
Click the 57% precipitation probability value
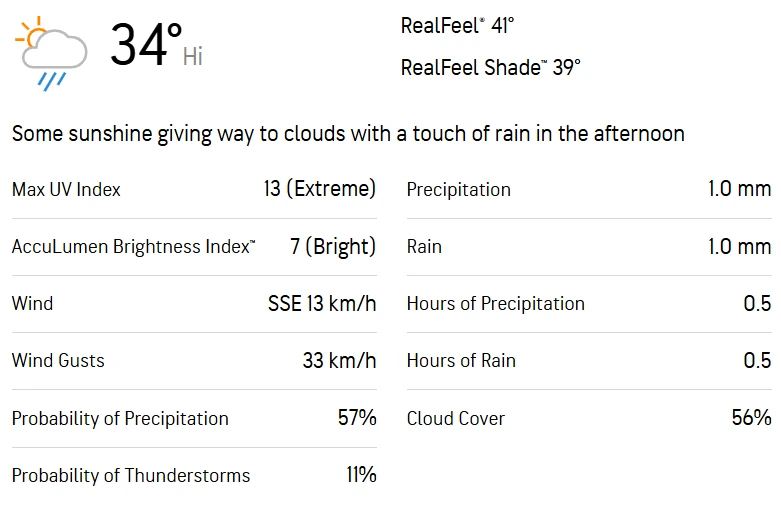357,418
